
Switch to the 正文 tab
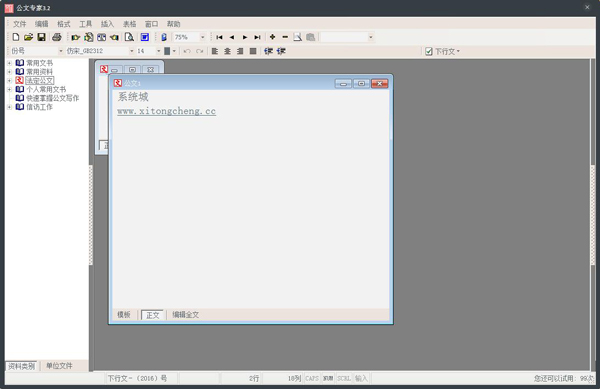tap(152, 315)
